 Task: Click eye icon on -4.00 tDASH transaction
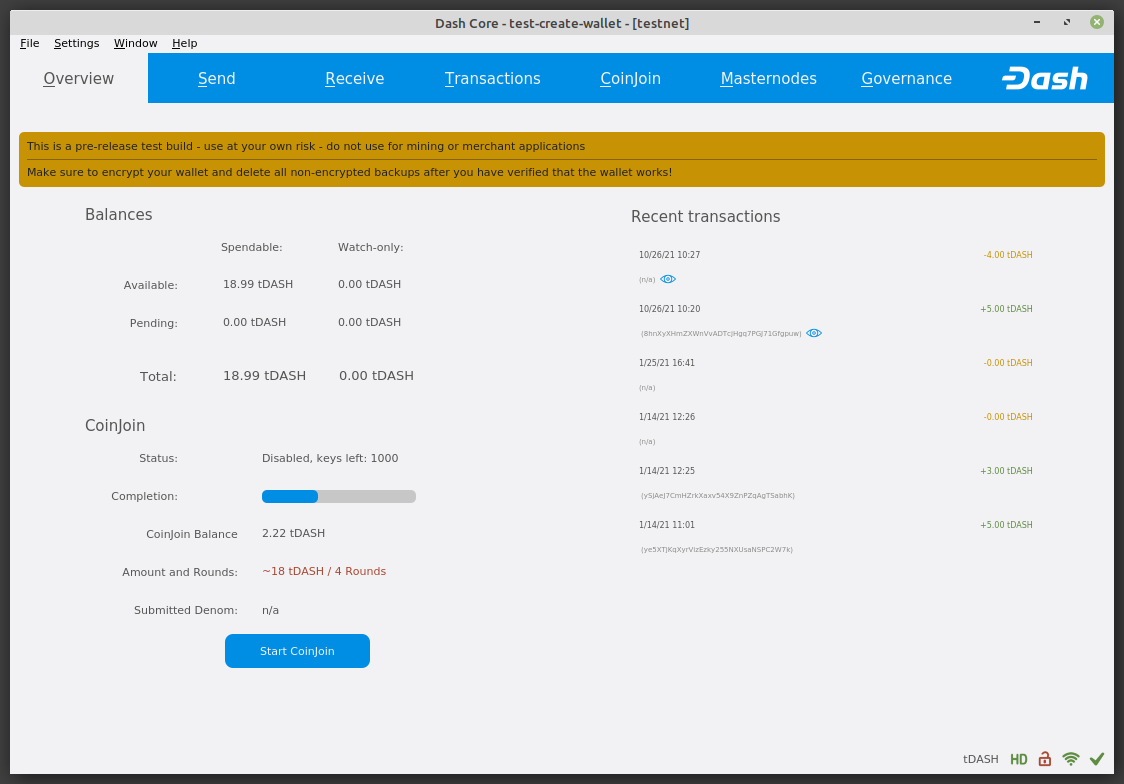tap(668, 279)
